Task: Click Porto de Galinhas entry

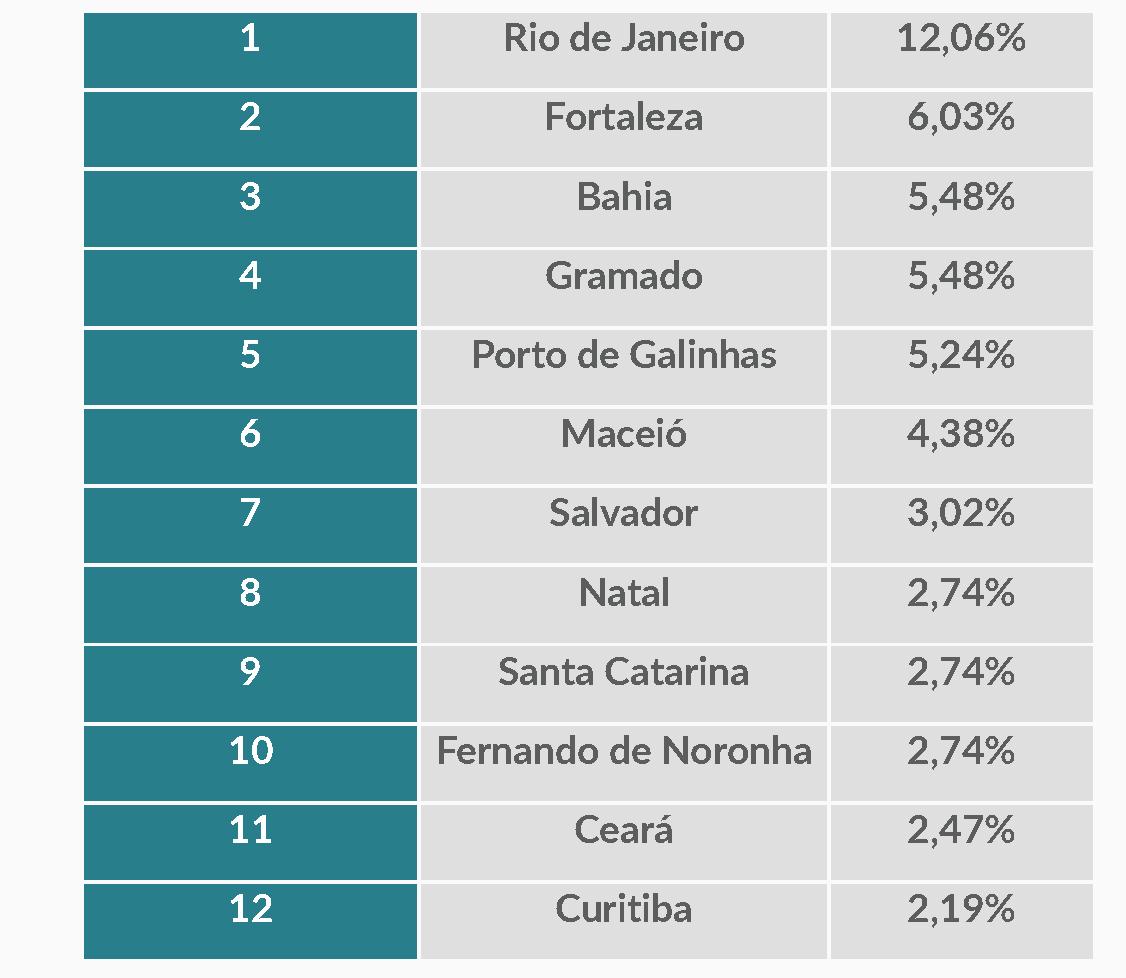Action: (x=623, y=367)
